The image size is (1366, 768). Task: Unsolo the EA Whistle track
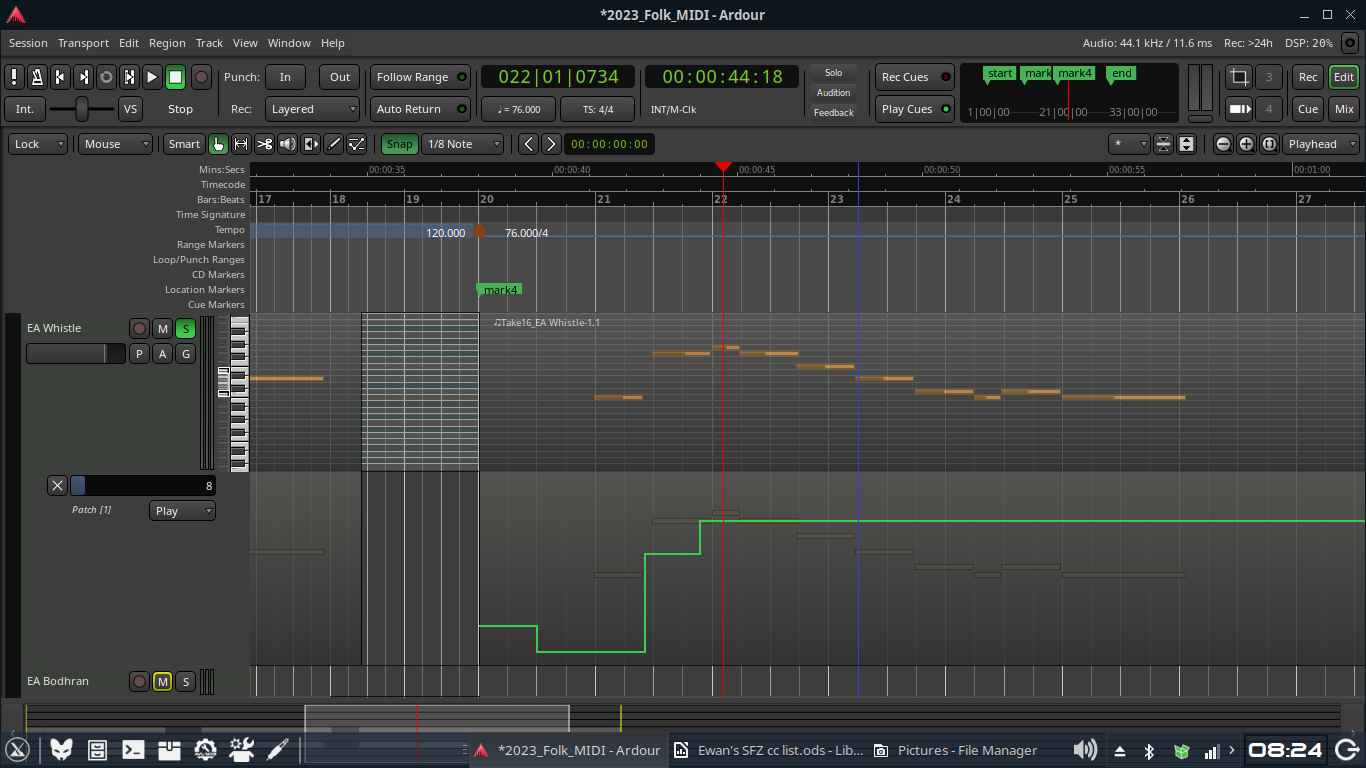[185, 329]
